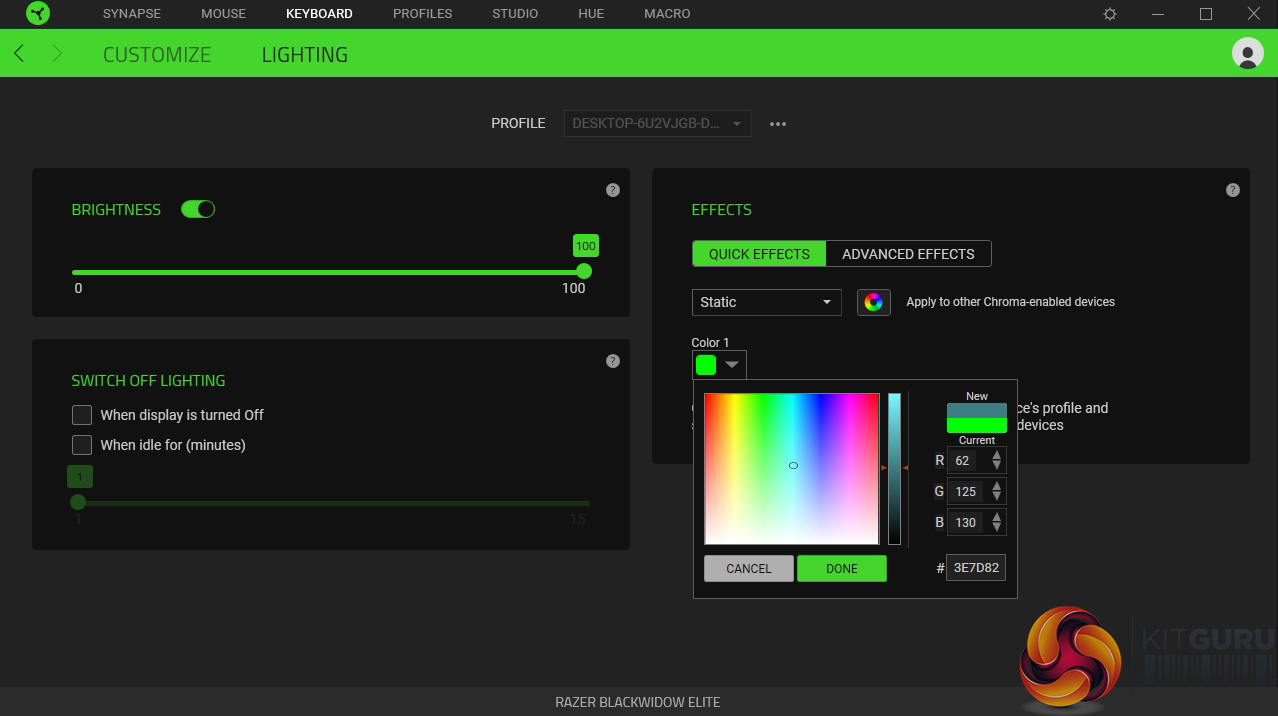
Task: Click the Razer logo icon
Action: pyautogui.click(x=38, y=14)
